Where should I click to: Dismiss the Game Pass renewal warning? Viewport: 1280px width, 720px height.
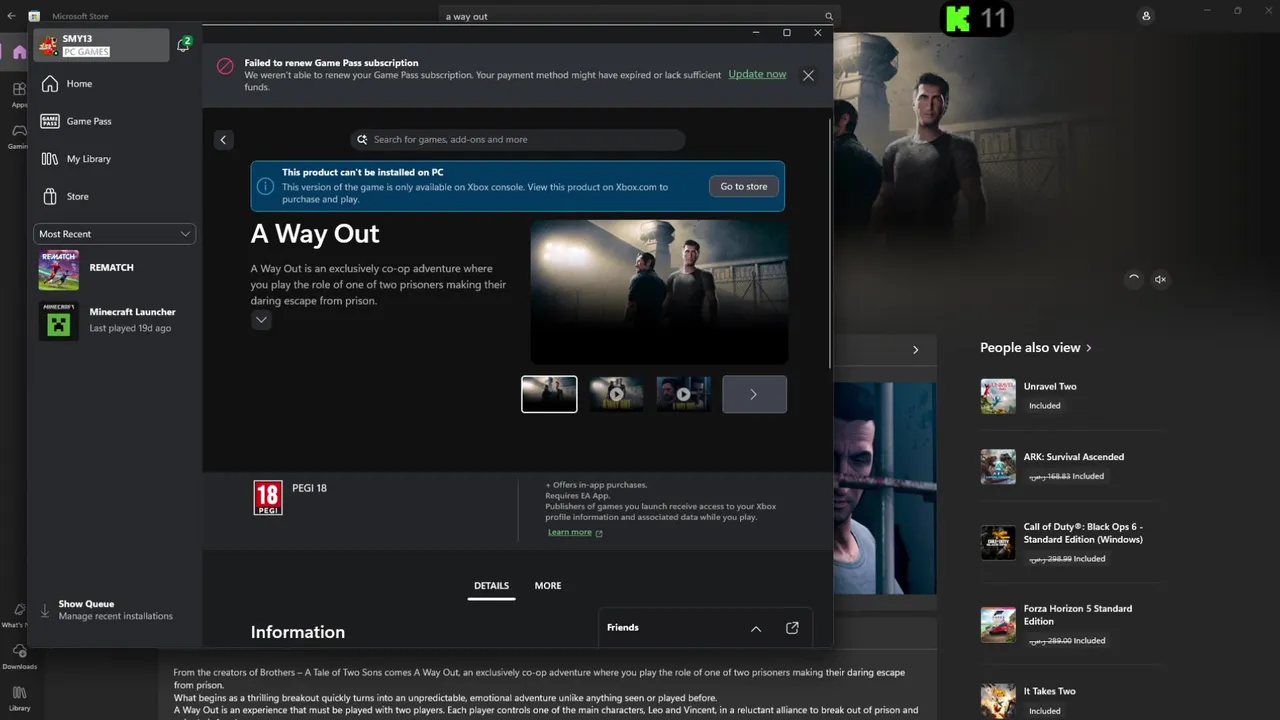coord(808,75)
